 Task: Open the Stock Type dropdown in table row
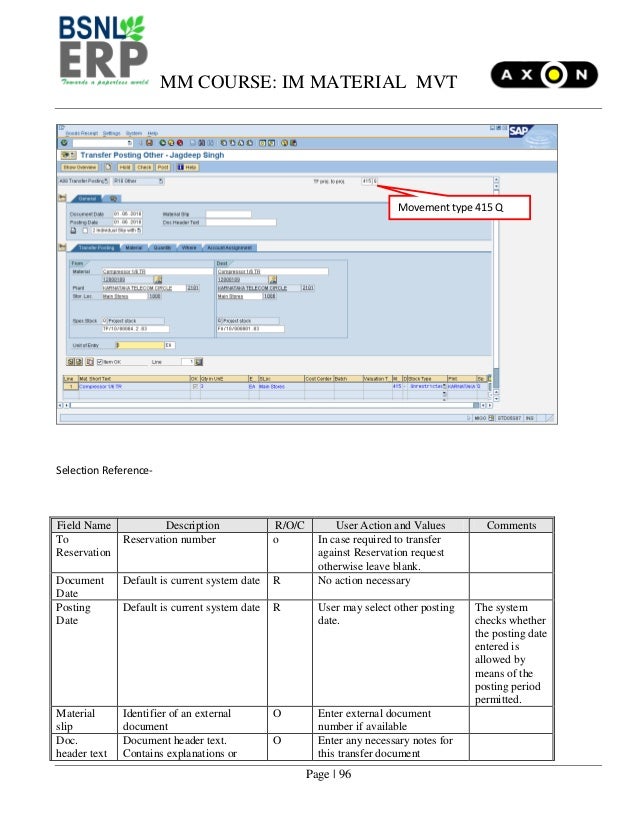click(445, 387)
